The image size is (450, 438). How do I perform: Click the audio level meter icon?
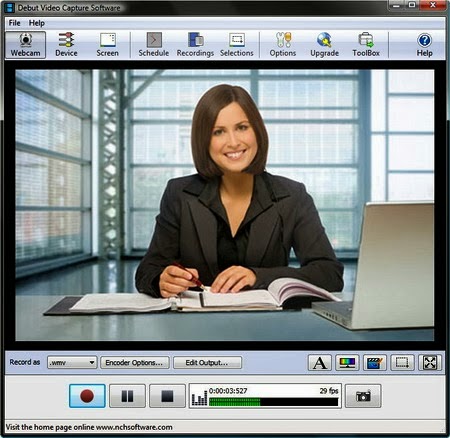point(200,398)
